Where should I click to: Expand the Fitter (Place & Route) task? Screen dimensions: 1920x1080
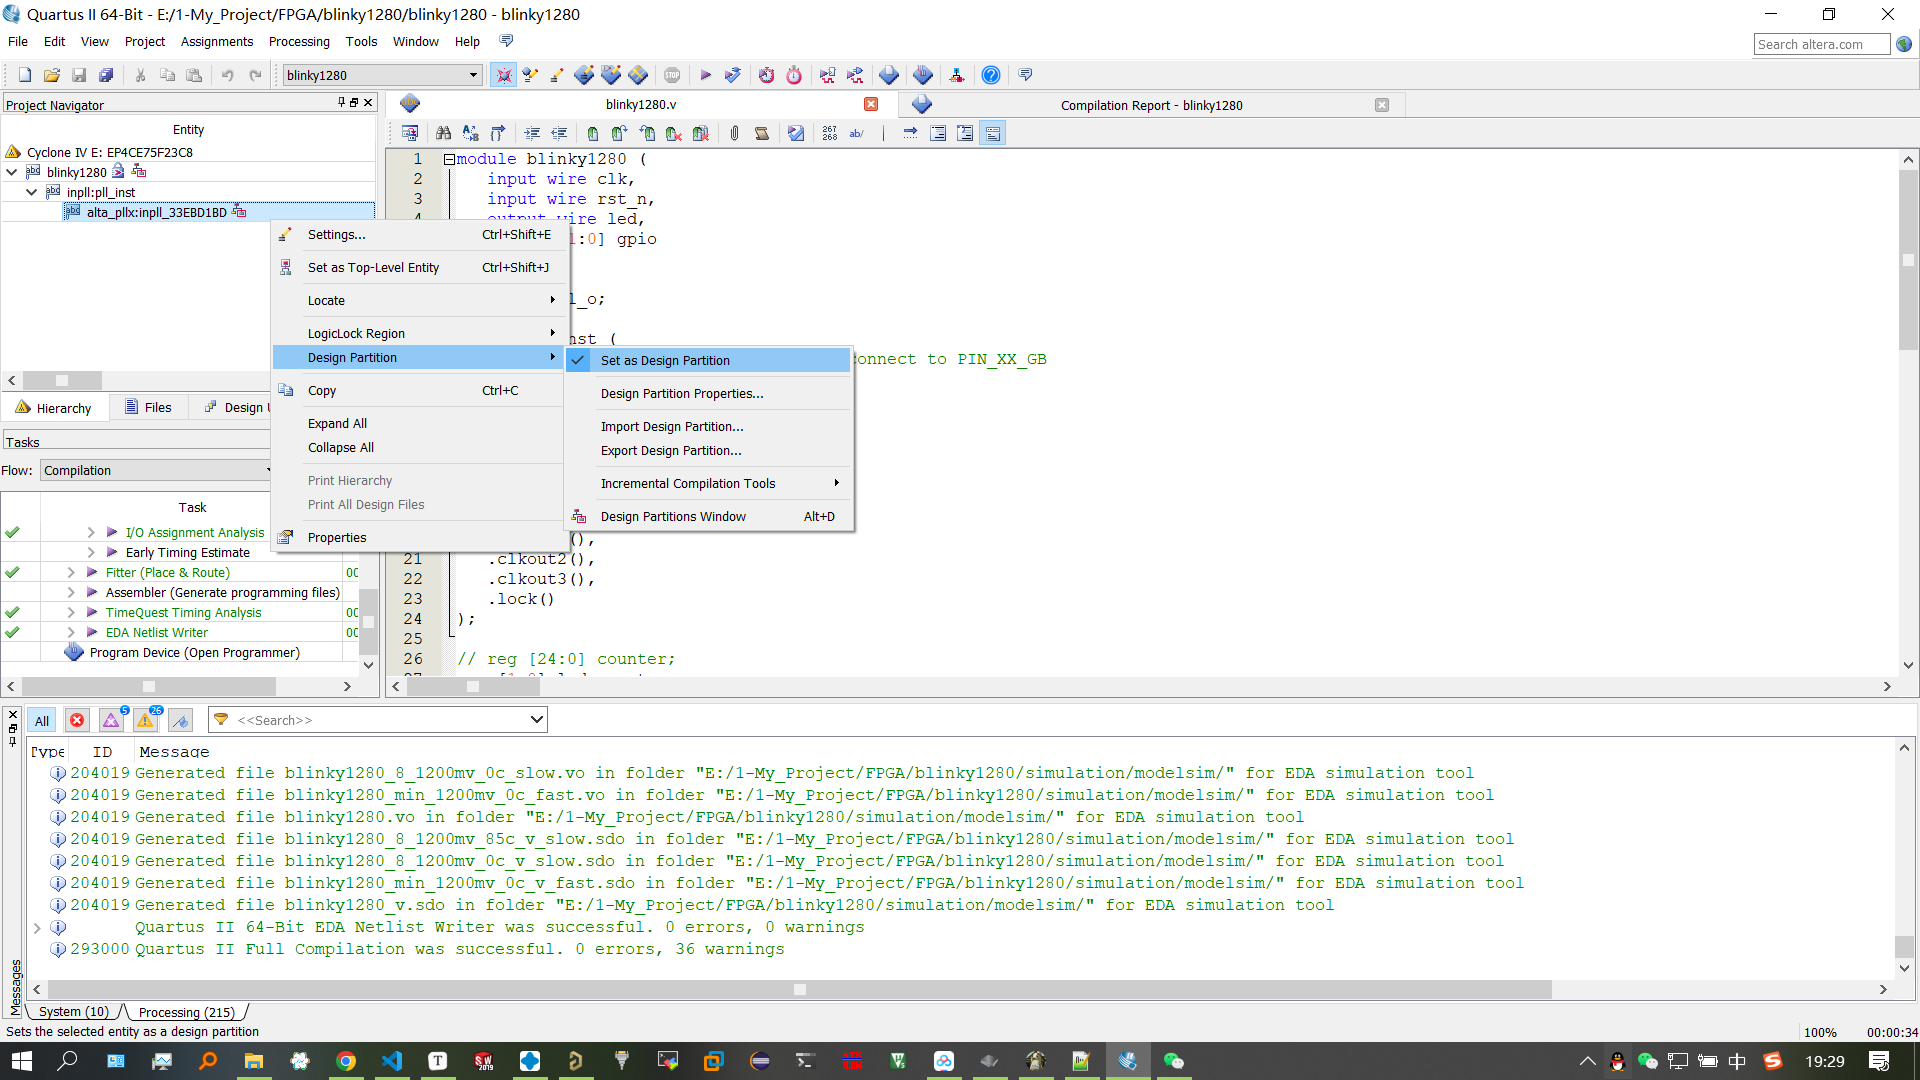tap(71, 573)
